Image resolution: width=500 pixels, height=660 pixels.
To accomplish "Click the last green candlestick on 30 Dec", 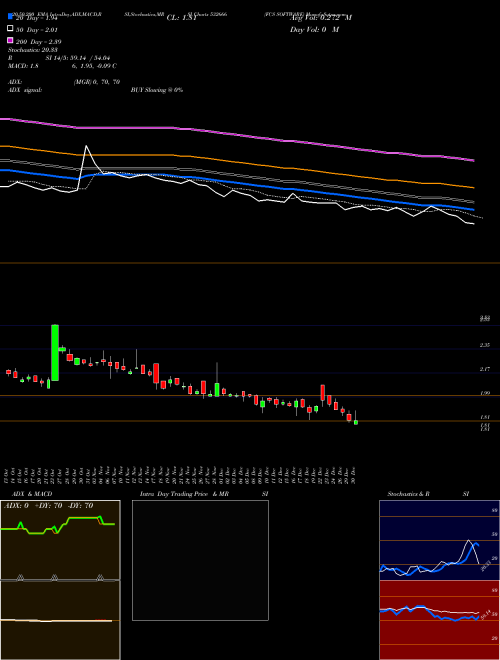I will point(356,422).
